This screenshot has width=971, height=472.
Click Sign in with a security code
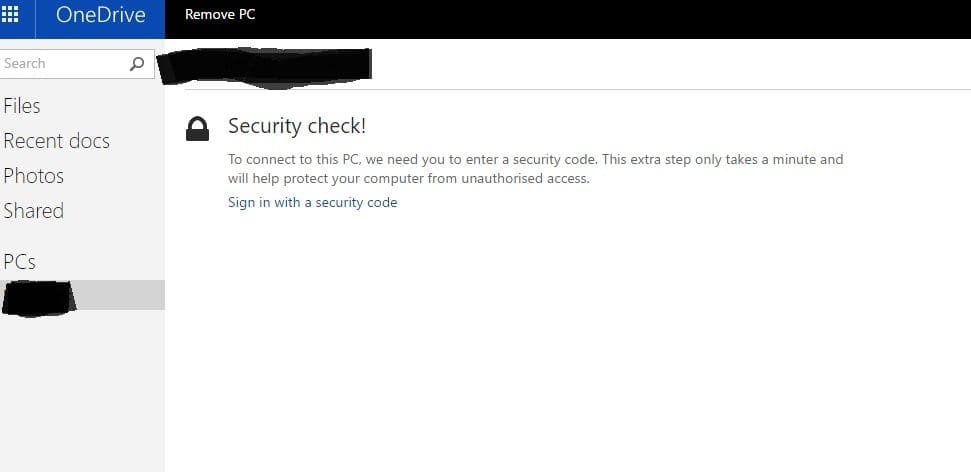312,203
